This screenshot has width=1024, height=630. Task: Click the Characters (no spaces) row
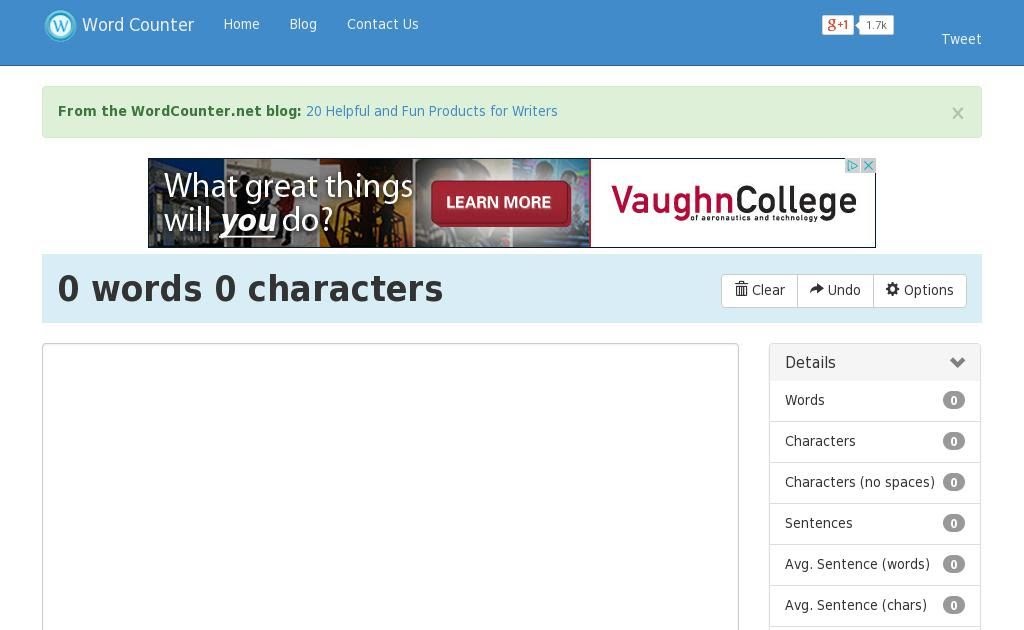coord(875,483)
